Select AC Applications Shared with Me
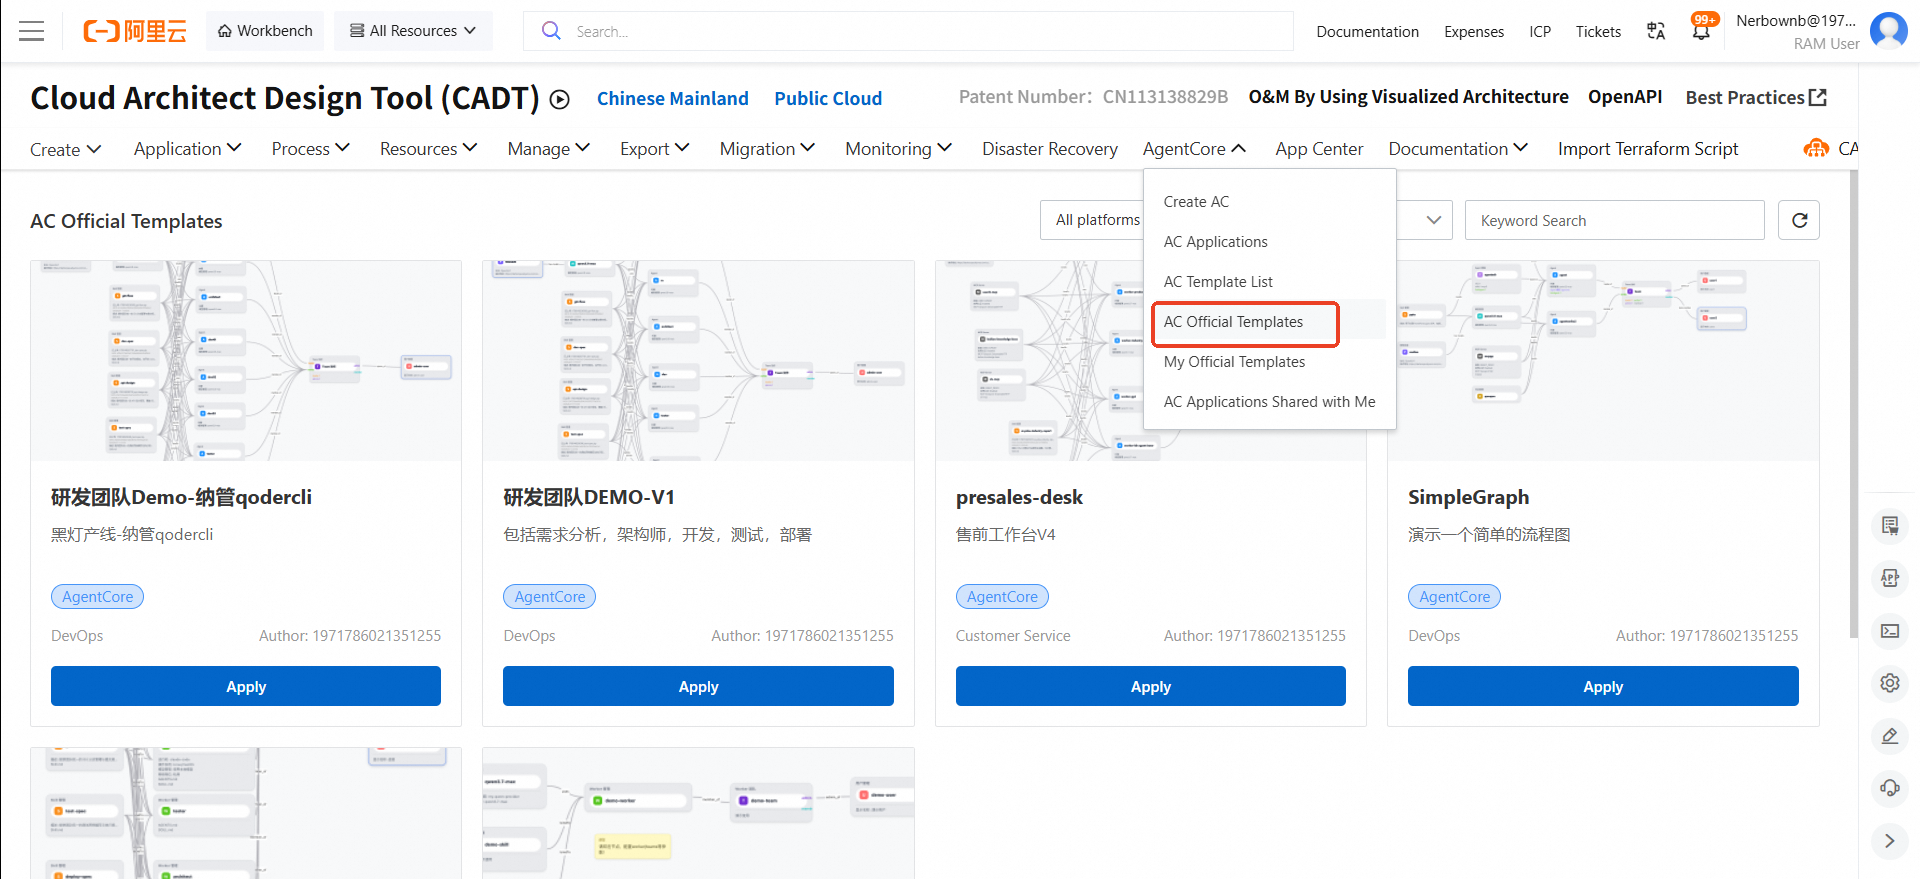The image size is (1920, 879). 1269,402
